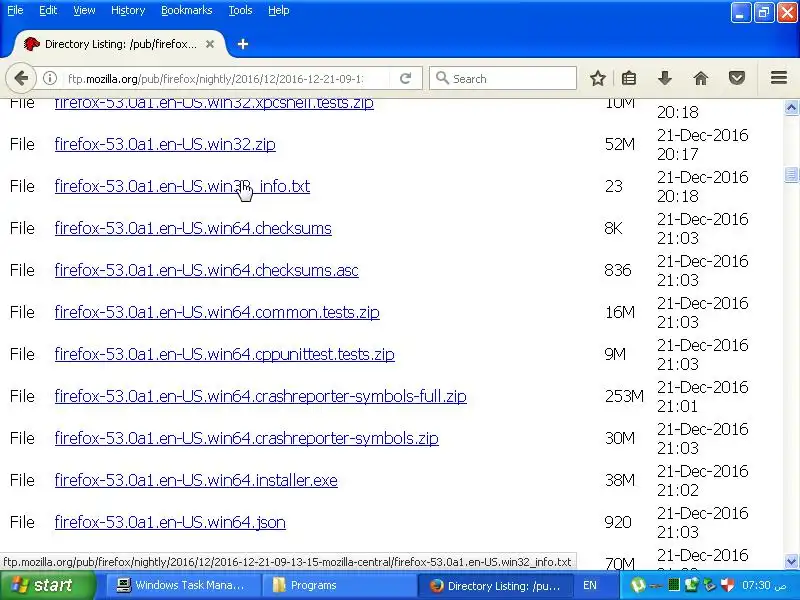Download win64.common.tests.zip
The width and height of the screenshot is (800, 600).
(217, 312)
